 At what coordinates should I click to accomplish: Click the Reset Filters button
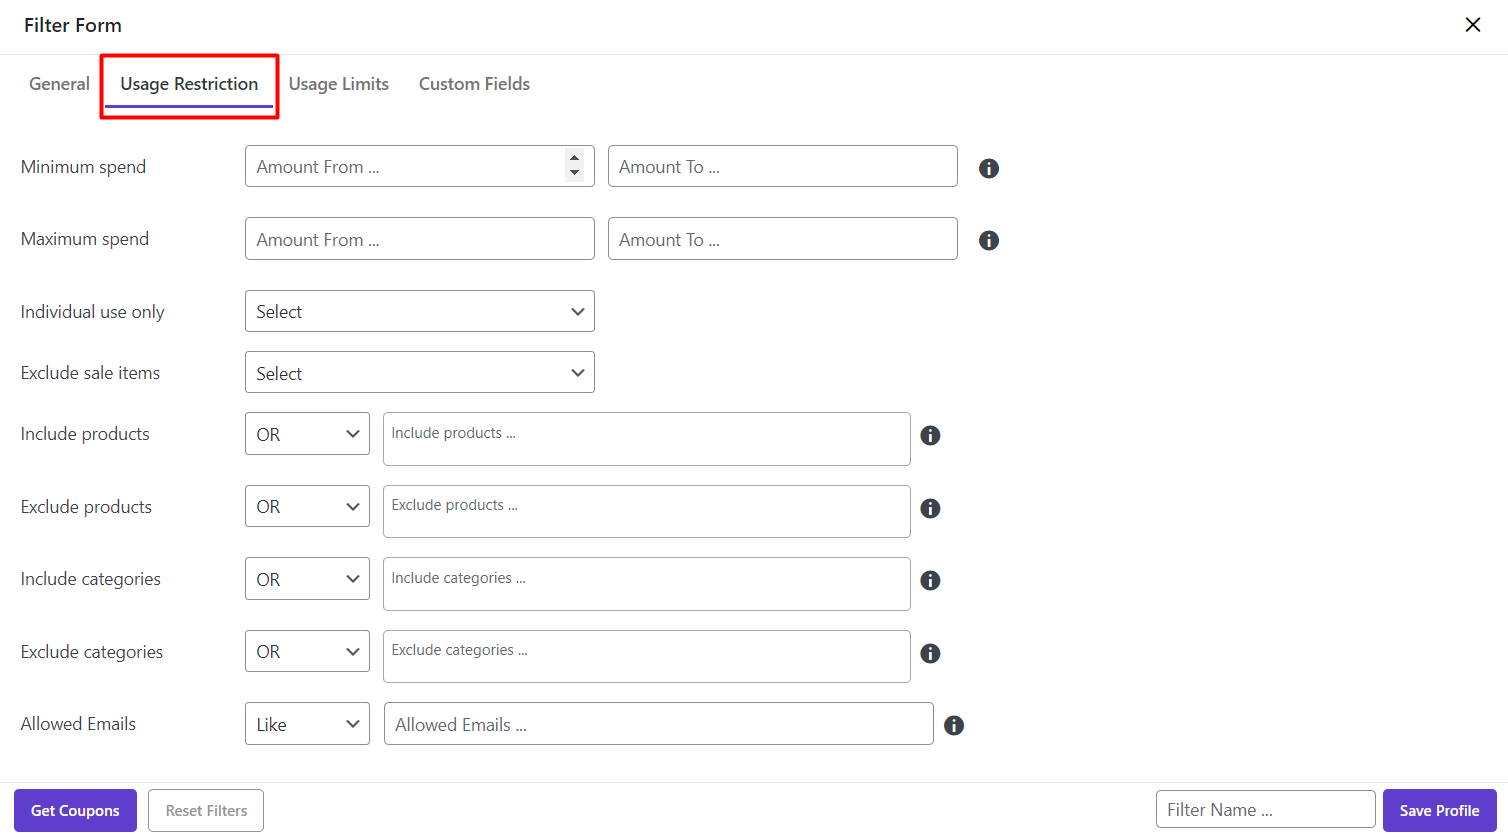pyautogui.click(x=206, y=810)
